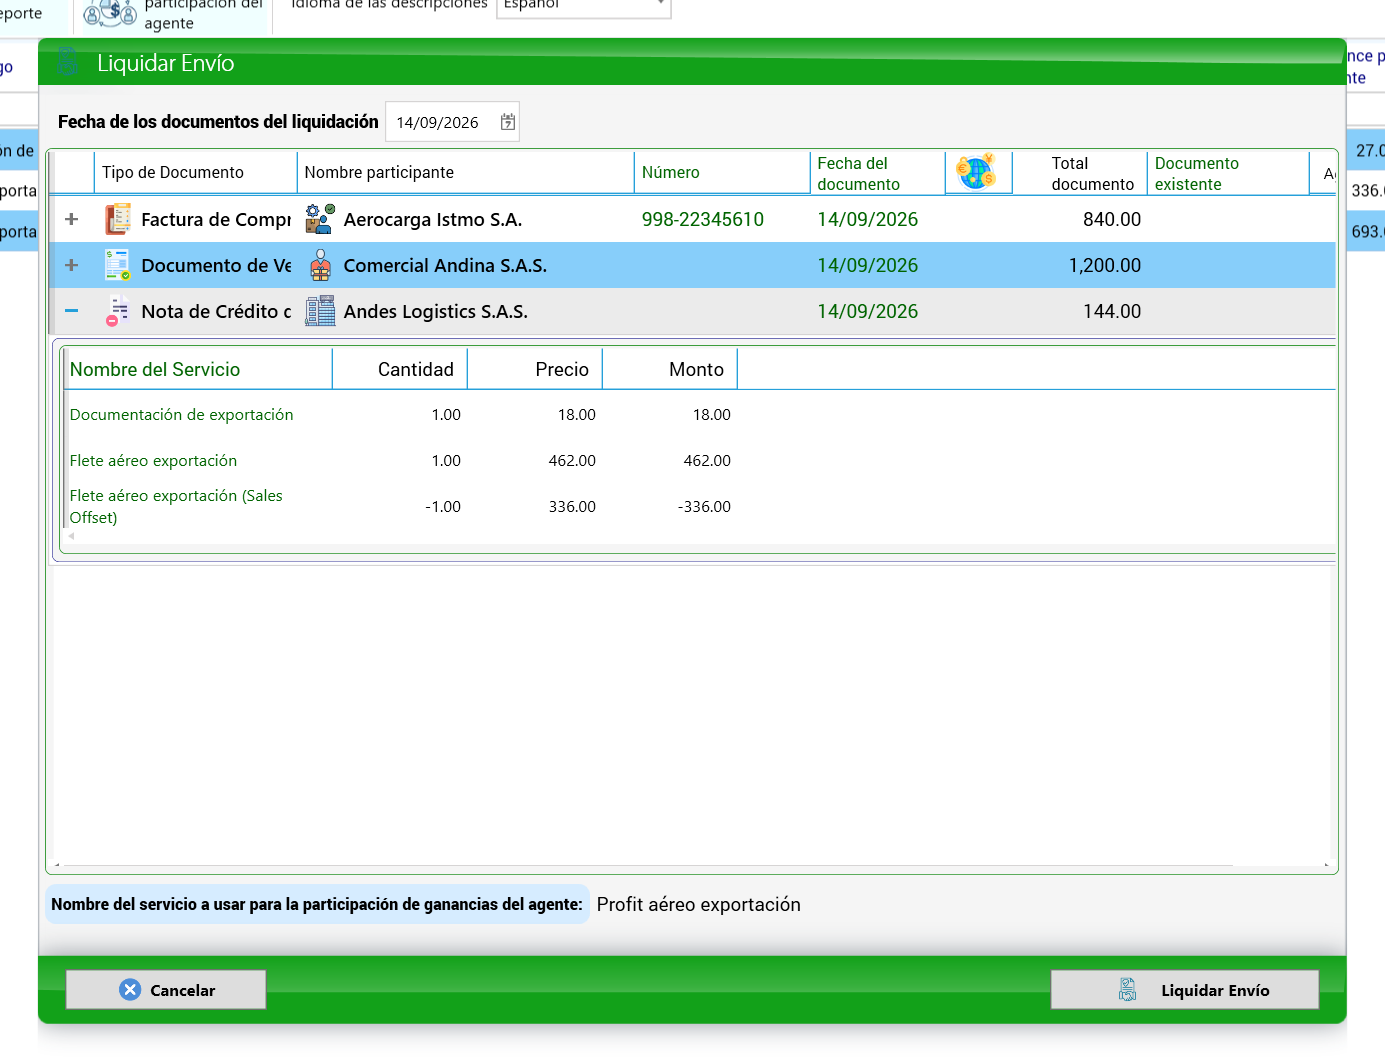The height and width of the screenshot is (1061, 1385).
Task: Select the Documentación de exportación service row
Action: [x=700, y=414]
